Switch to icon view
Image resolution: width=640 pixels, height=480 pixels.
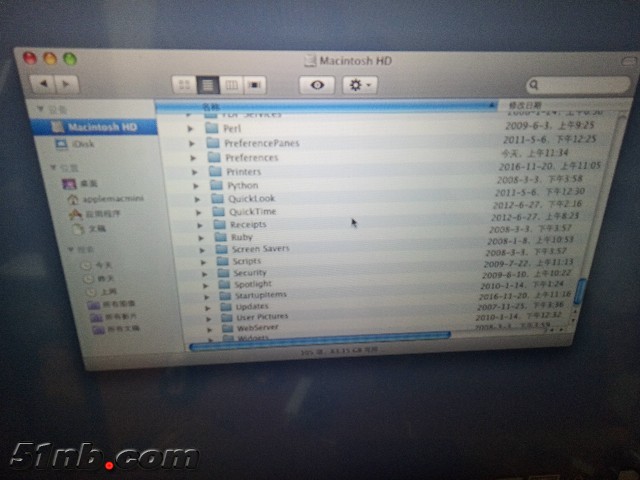pyautogui.click(x=184, y=85)
